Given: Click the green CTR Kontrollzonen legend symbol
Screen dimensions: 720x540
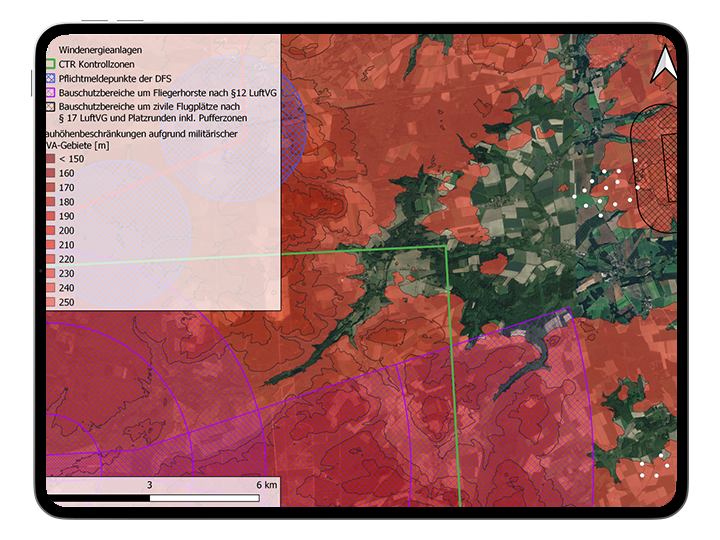Looking at the screenshot, I should [x=51, y=63].
